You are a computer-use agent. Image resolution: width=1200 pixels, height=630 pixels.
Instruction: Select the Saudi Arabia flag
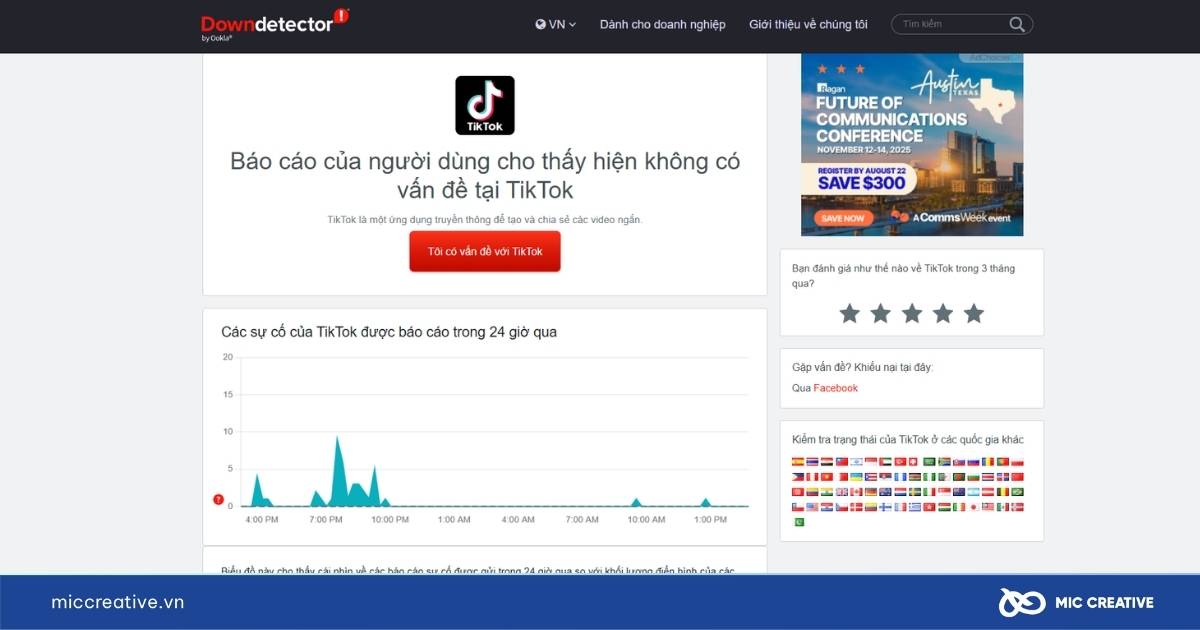[x=930, y=462]
